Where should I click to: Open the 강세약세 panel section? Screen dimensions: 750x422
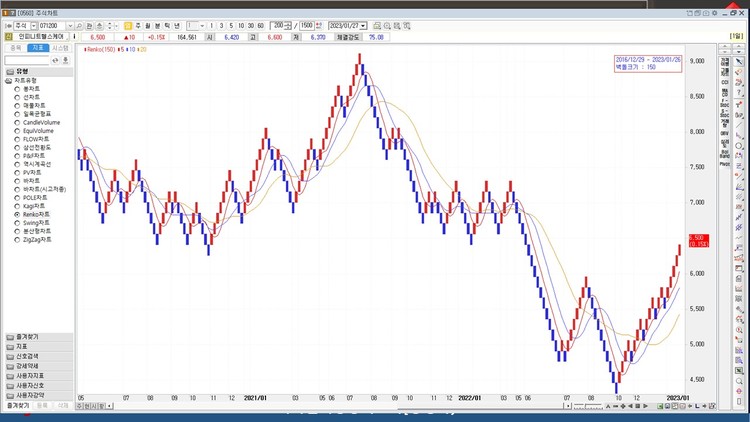[30, 366]
